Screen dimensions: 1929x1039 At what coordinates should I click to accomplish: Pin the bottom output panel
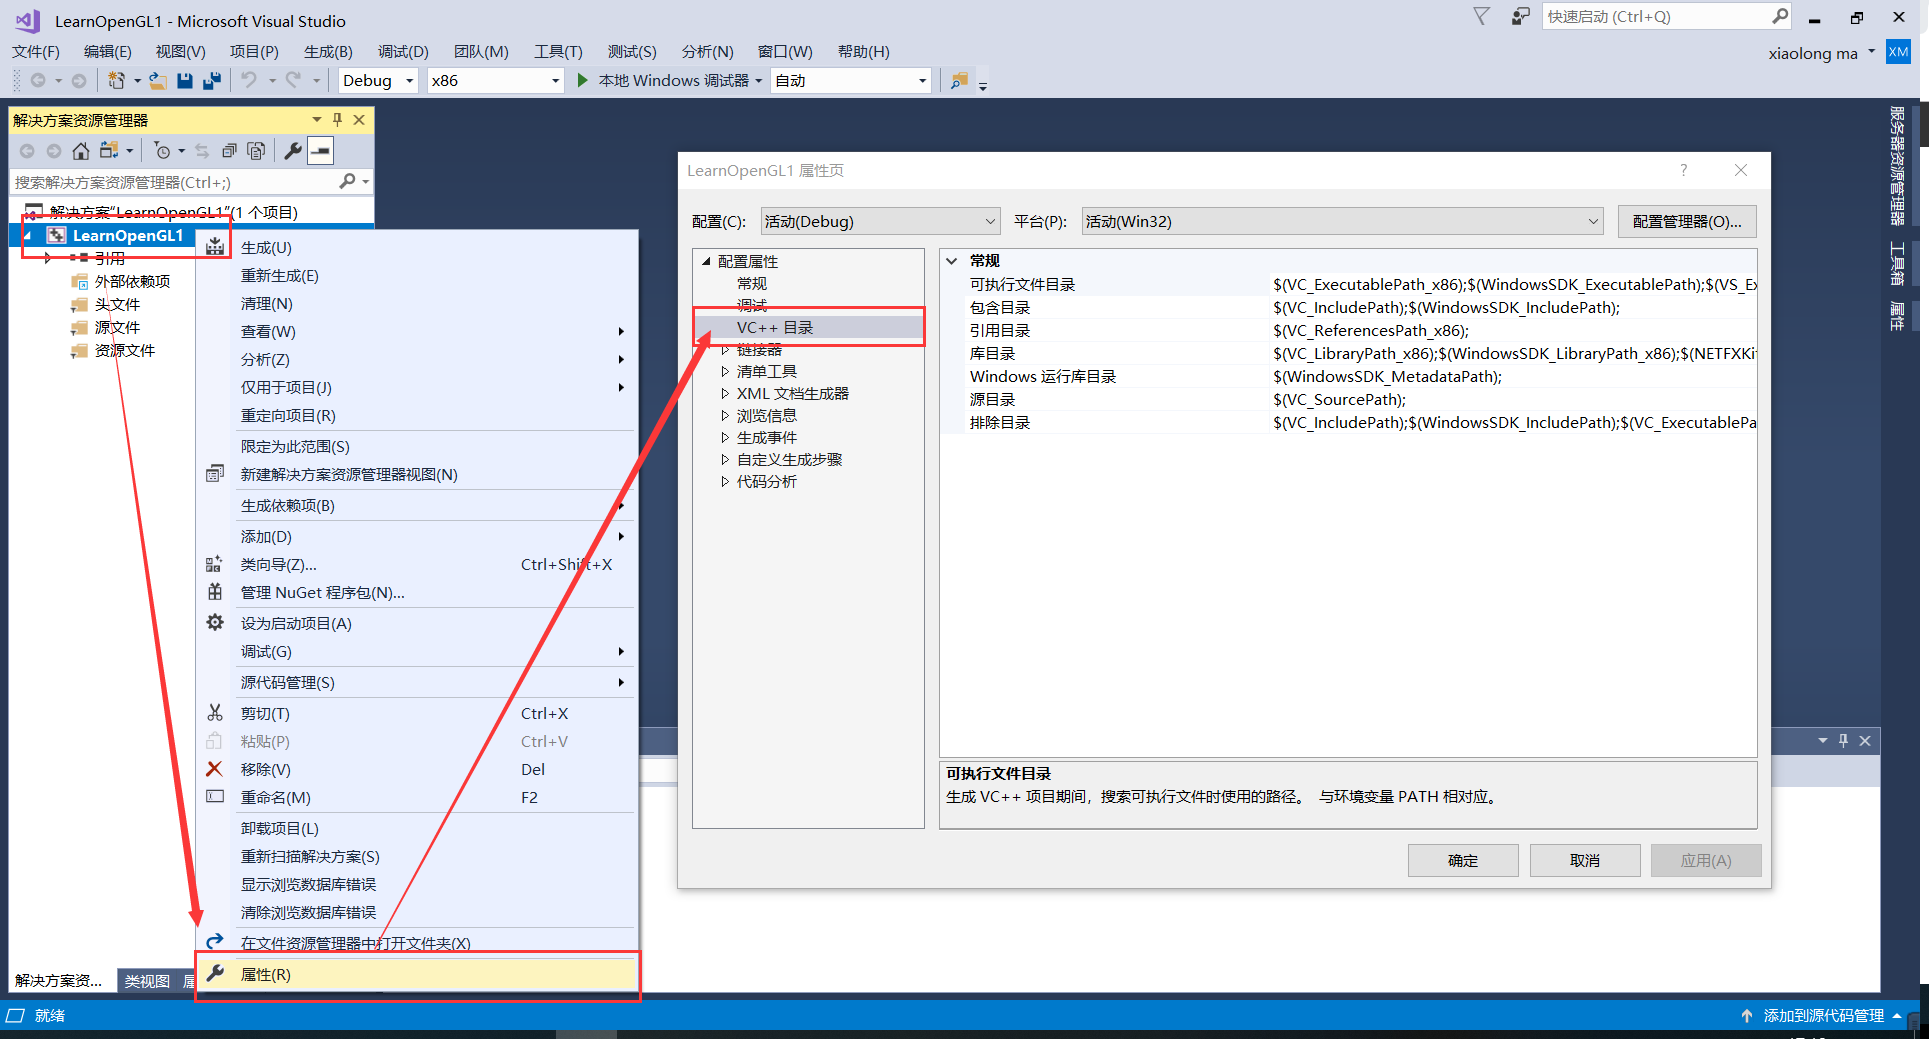(x=1844, y=740)
